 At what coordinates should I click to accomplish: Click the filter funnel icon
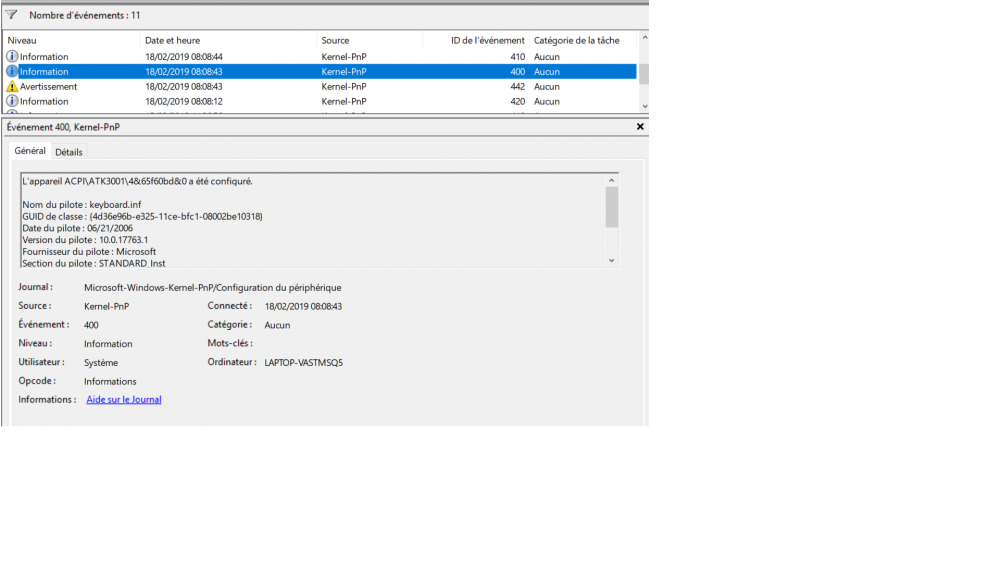coord(12,15)
